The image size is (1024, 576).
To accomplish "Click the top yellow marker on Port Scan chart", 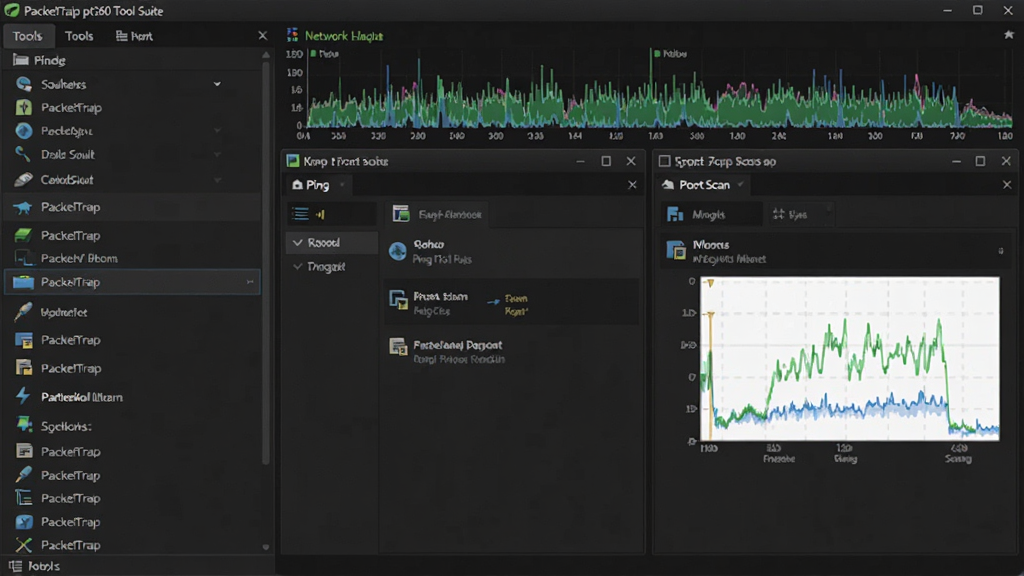I will [711, 283].
